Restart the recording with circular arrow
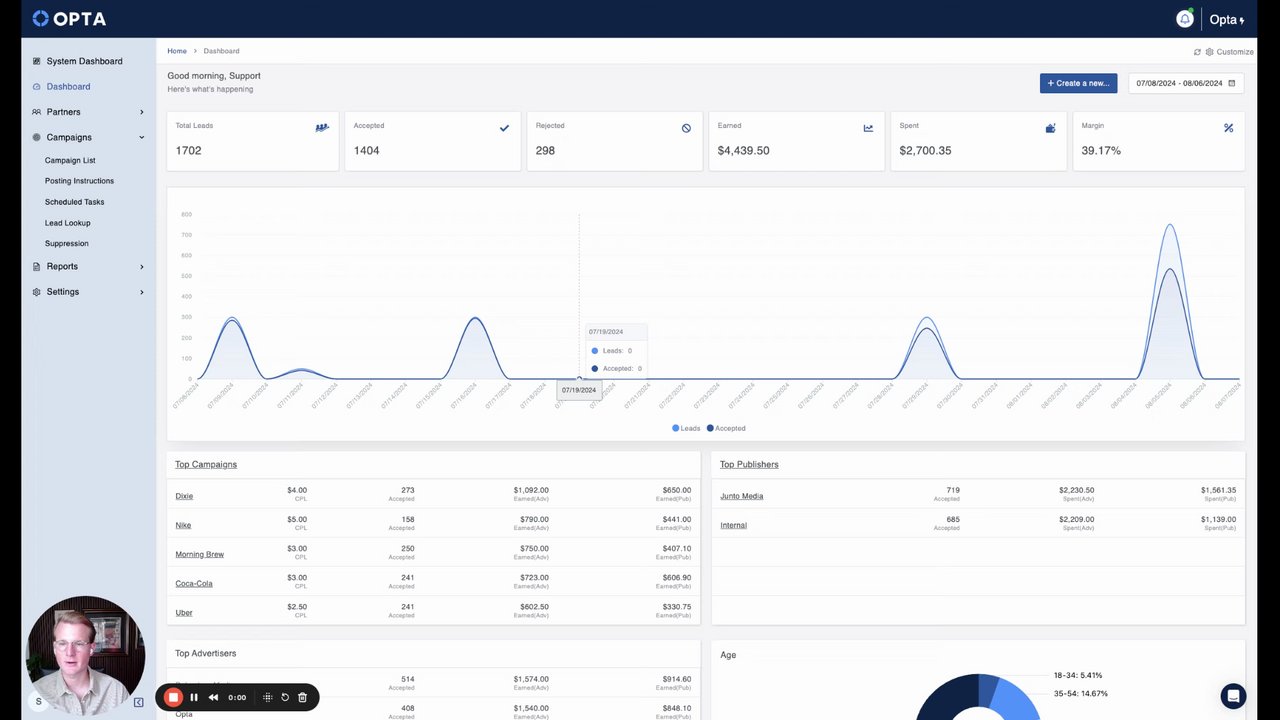 tap(285, 697)
